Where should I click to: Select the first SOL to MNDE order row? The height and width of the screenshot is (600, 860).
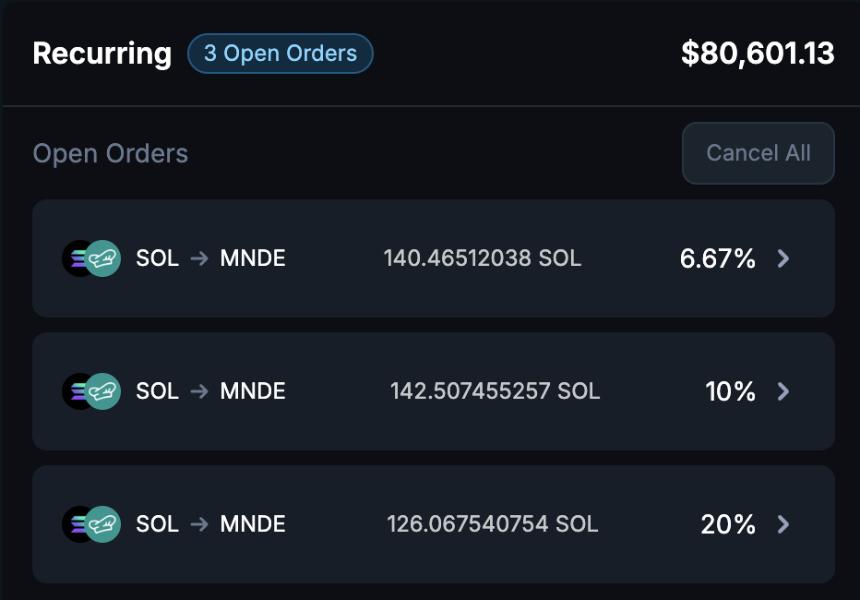point(430,258)
